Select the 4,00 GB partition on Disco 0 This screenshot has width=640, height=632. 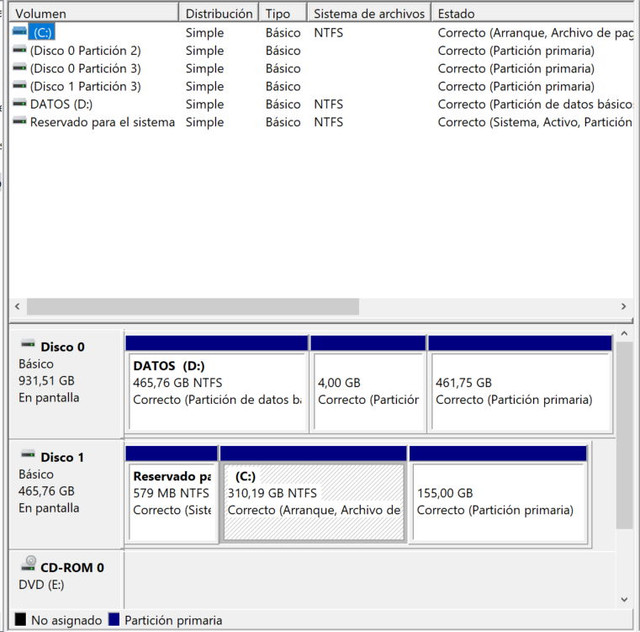[368, 384]
